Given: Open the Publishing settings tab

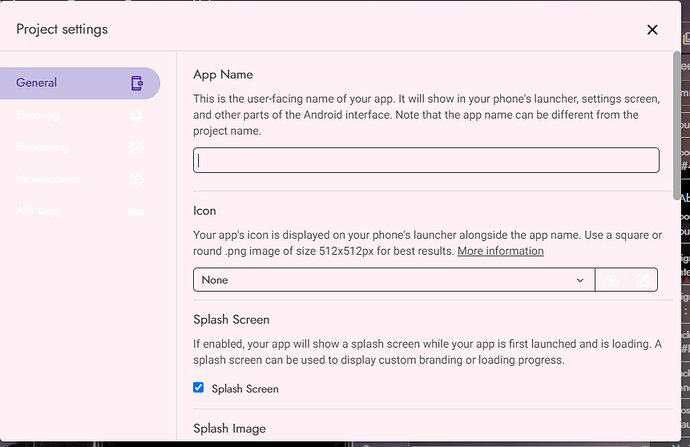Looking at the screenshot, I should [43, 148].
